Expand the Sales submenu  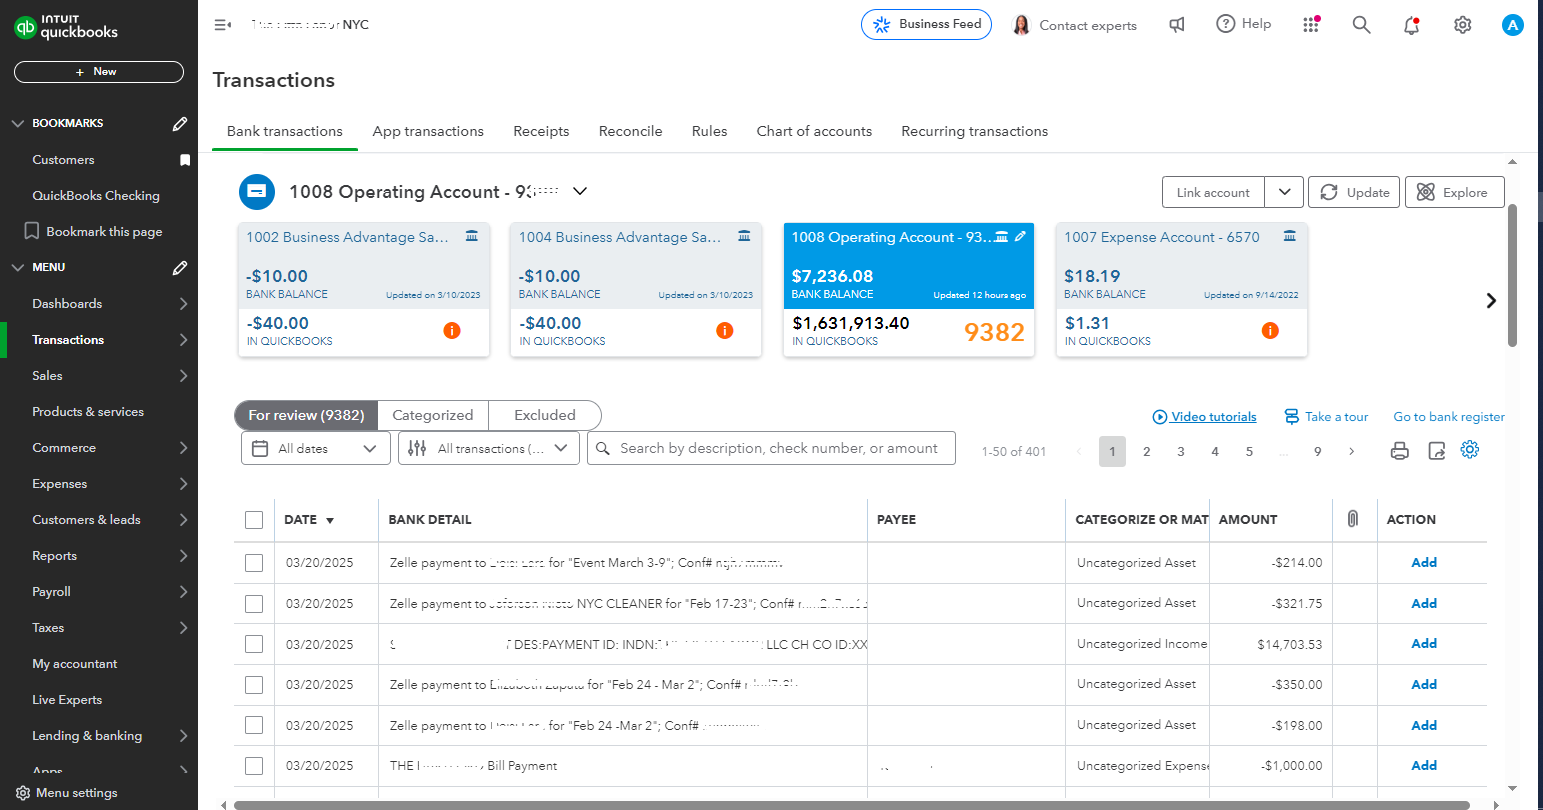coord(183,376)
